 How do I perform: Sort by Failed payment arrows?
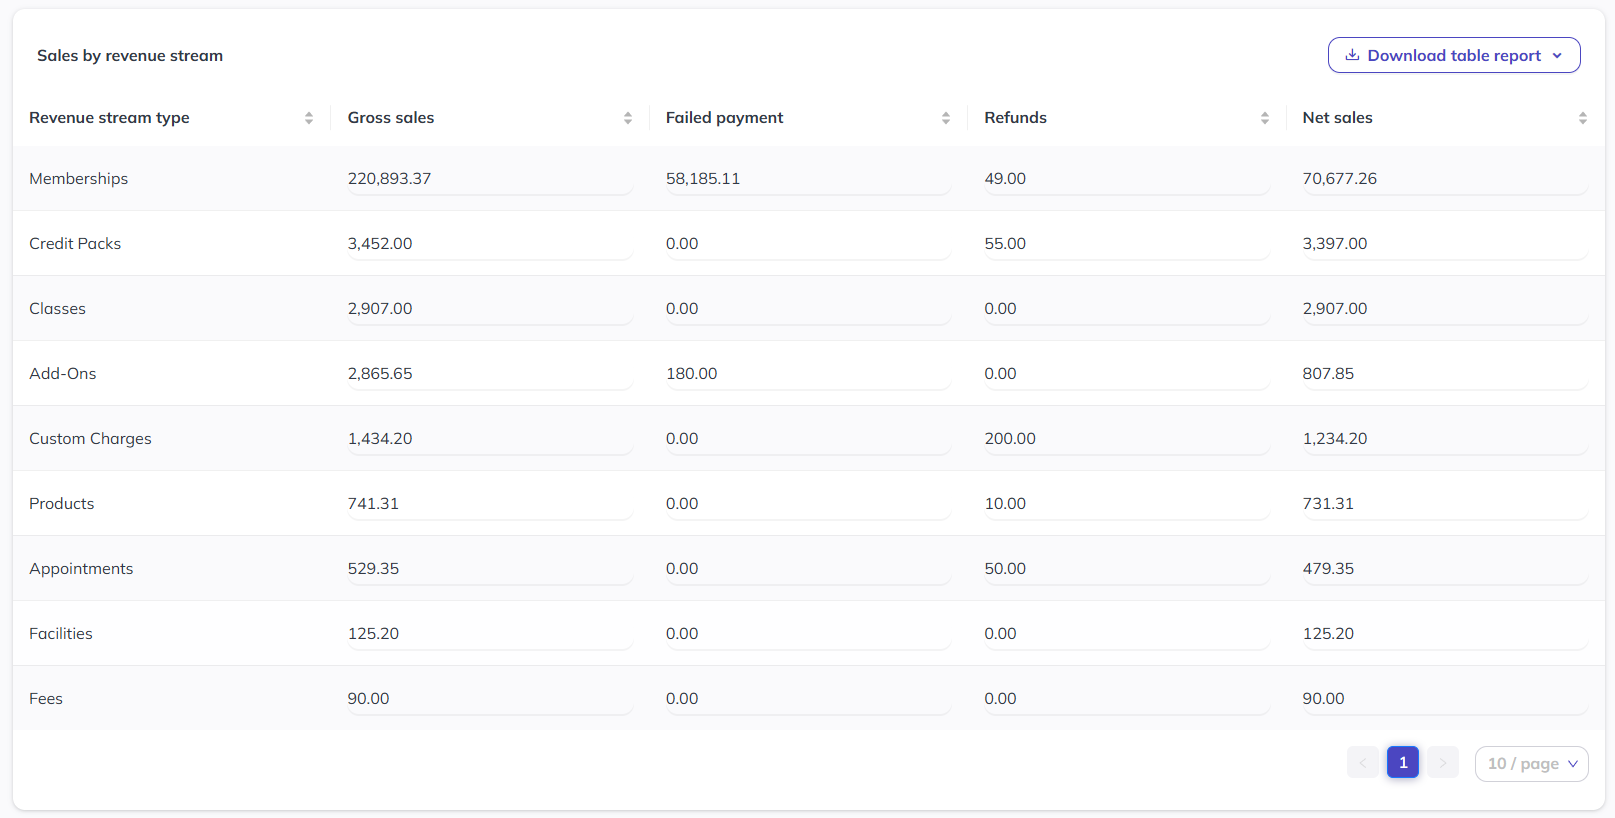point(946,118)
